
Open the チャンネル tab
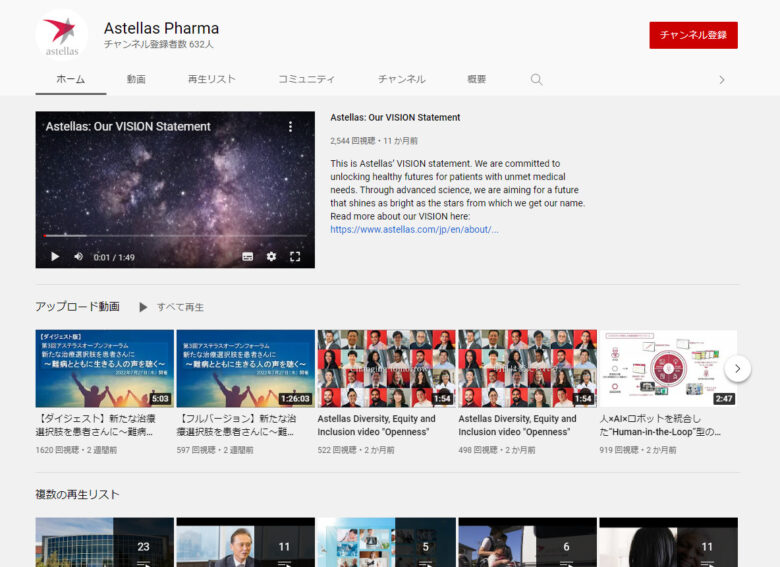(x=401, y=79)
